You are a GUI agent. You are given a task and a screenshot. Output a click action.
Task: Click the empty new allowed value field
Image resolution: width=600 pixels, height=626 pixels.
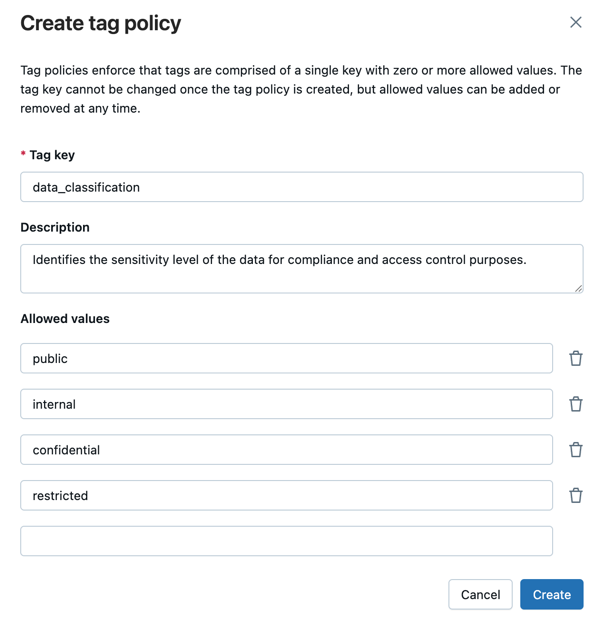(x=286, y=541)
